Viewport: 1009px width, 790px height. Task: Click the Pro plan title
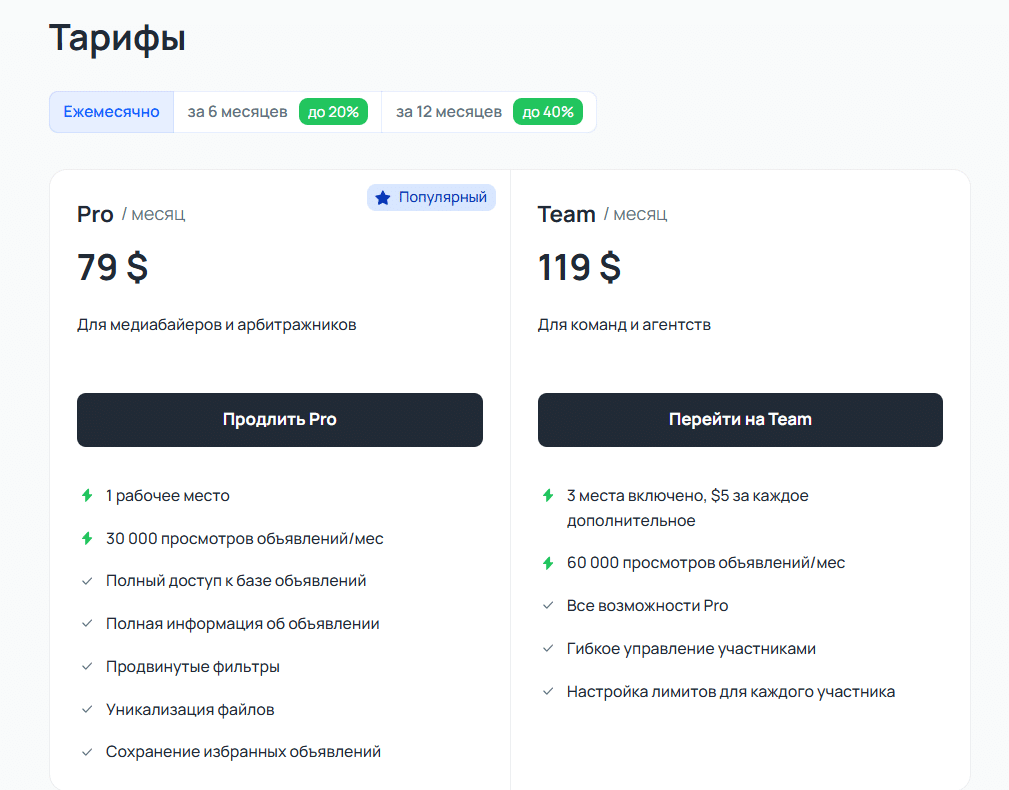(95, 214)
